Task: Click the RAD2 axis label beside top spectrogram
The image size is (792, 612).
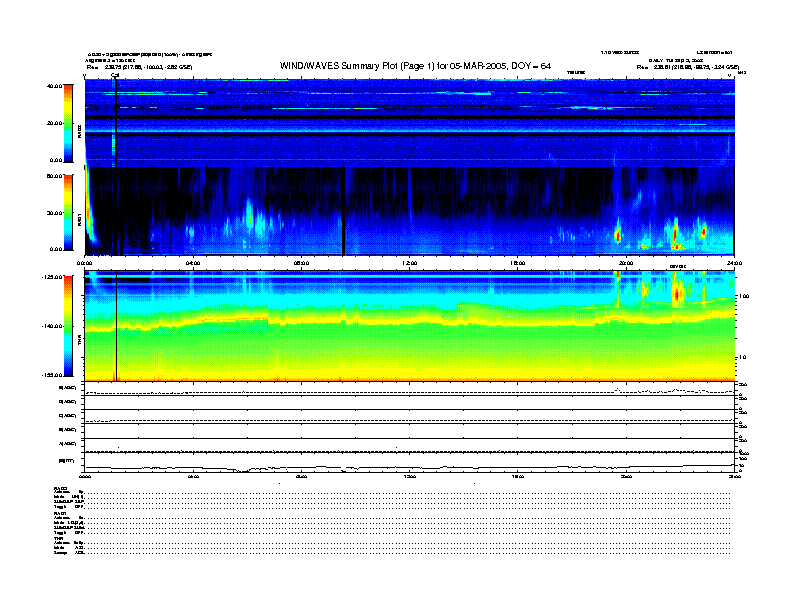Action: (79, 131)
